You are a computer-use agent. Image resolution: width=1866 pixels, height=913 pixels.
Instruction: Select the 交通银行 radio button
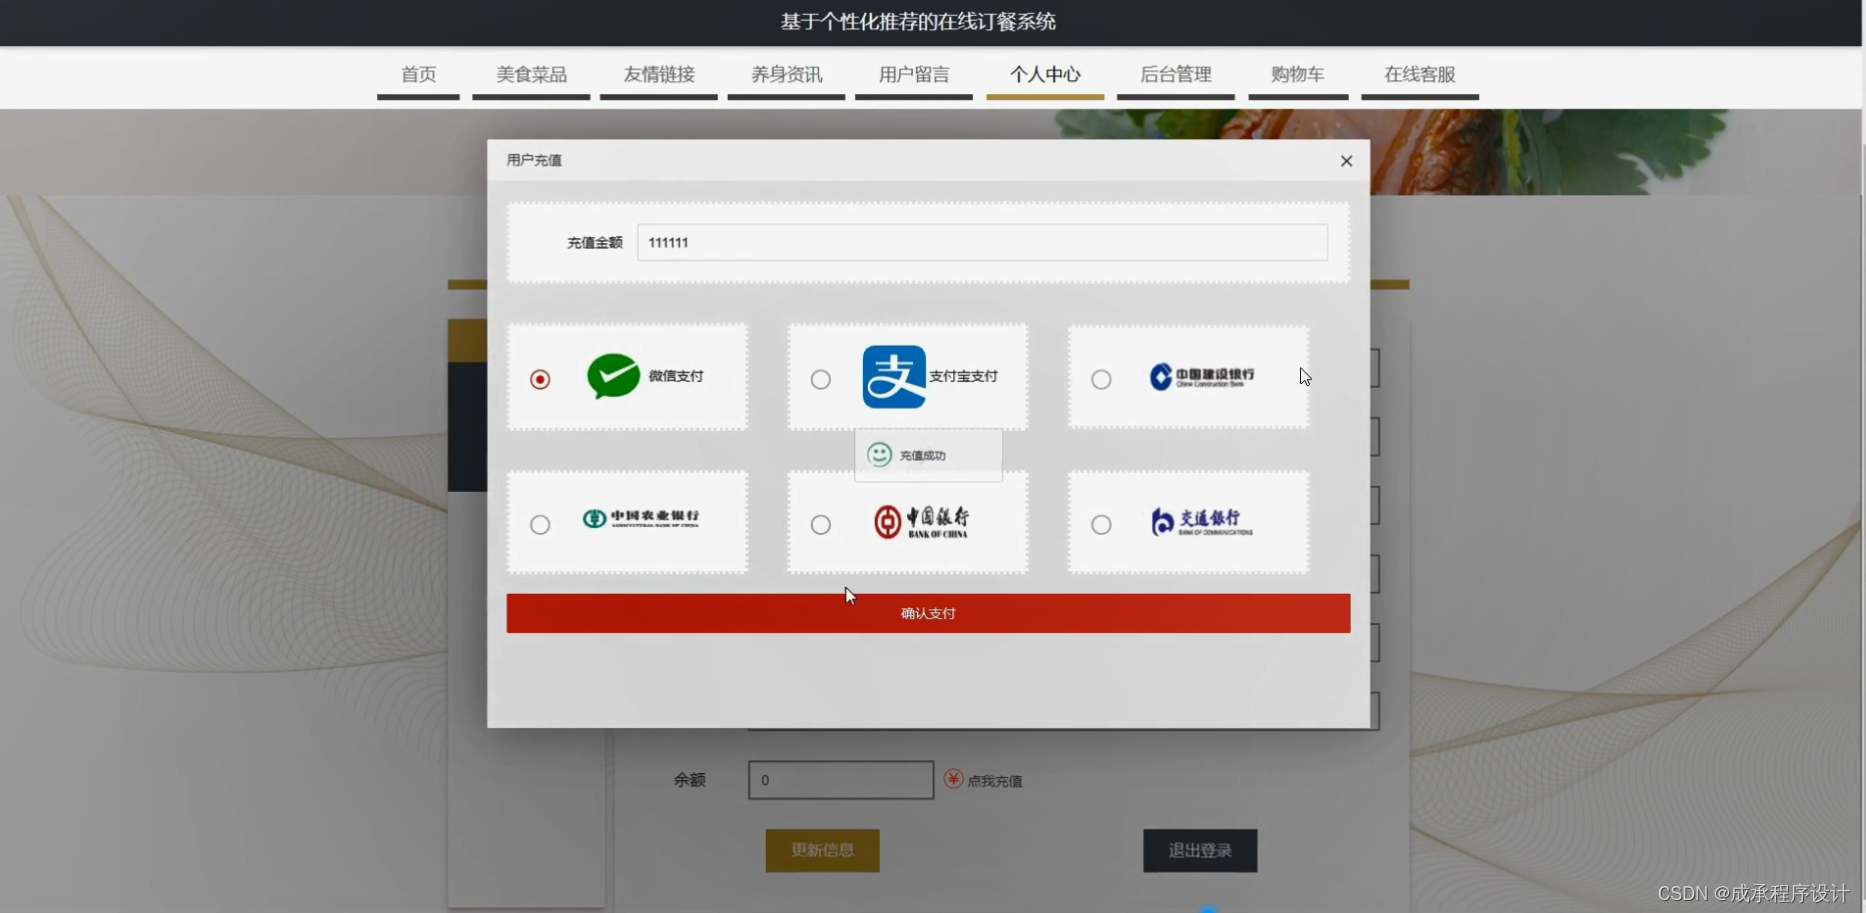[x=1101, y=524]
